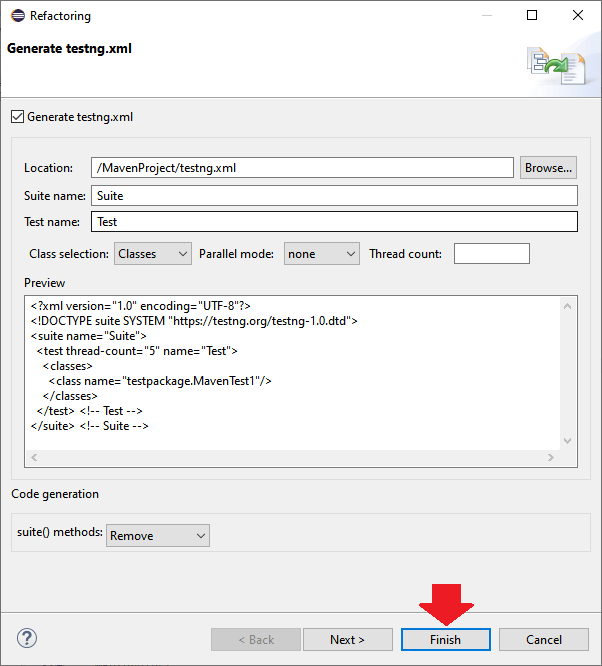The image size is (602, 666).
Task: Click the Eclipse icon in the title bar
Action: (18, 16)
